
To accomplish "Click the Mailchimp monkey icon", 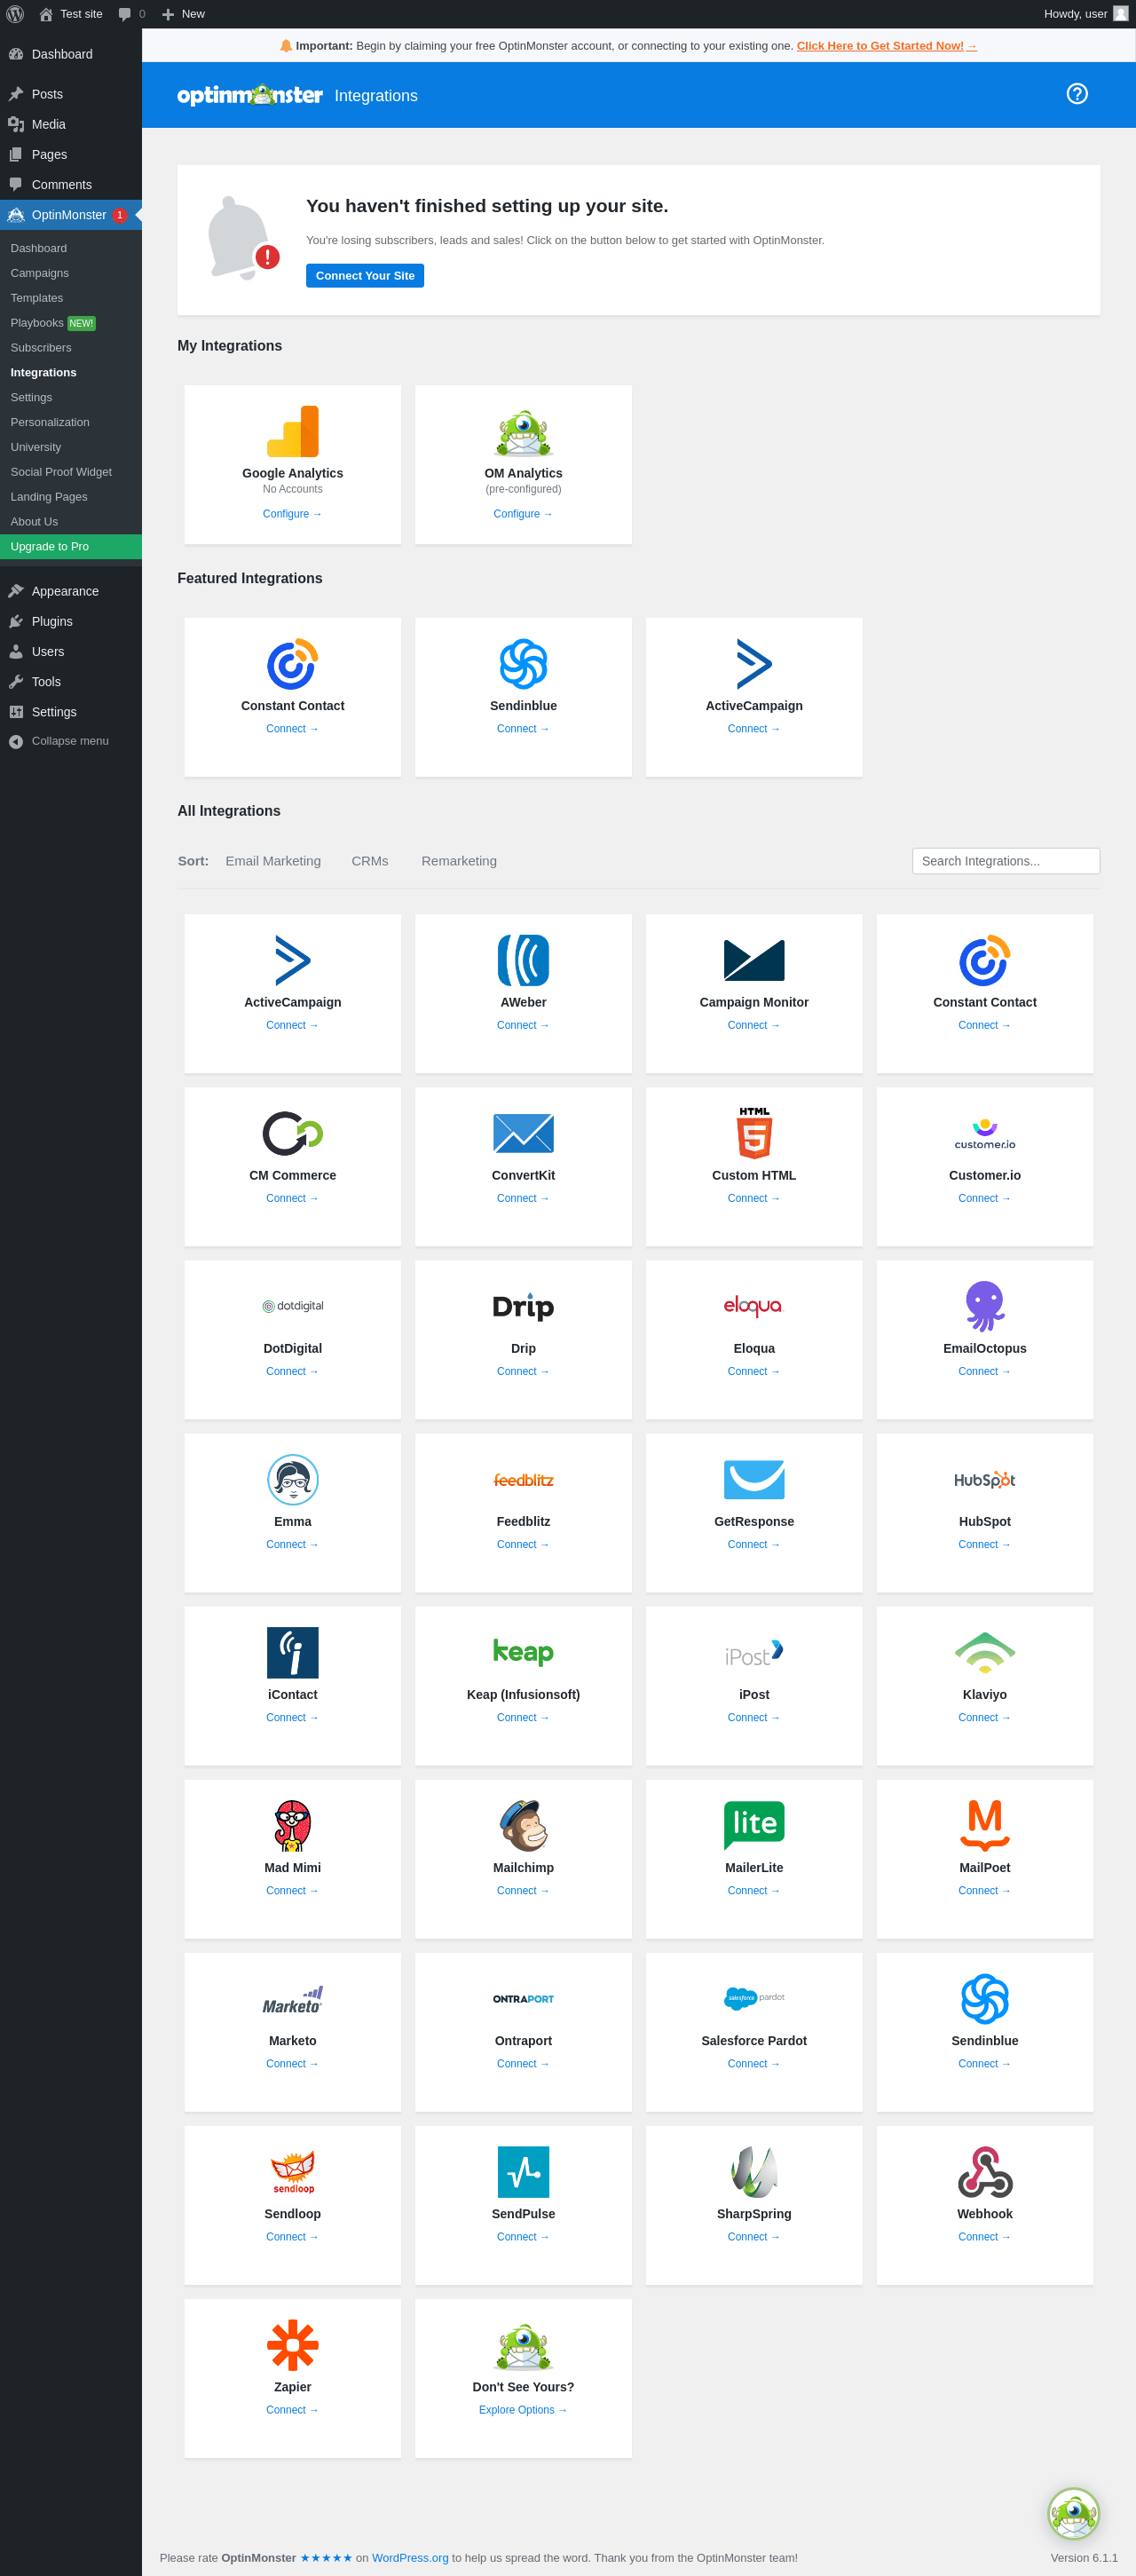I will click(x=523, y=1825).
